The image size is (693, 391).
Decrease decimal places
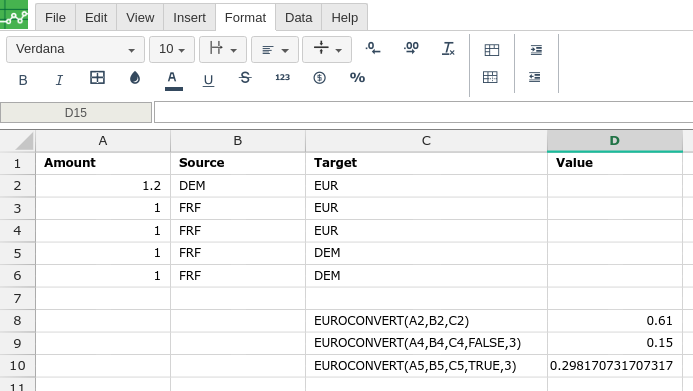coord(373,48)
